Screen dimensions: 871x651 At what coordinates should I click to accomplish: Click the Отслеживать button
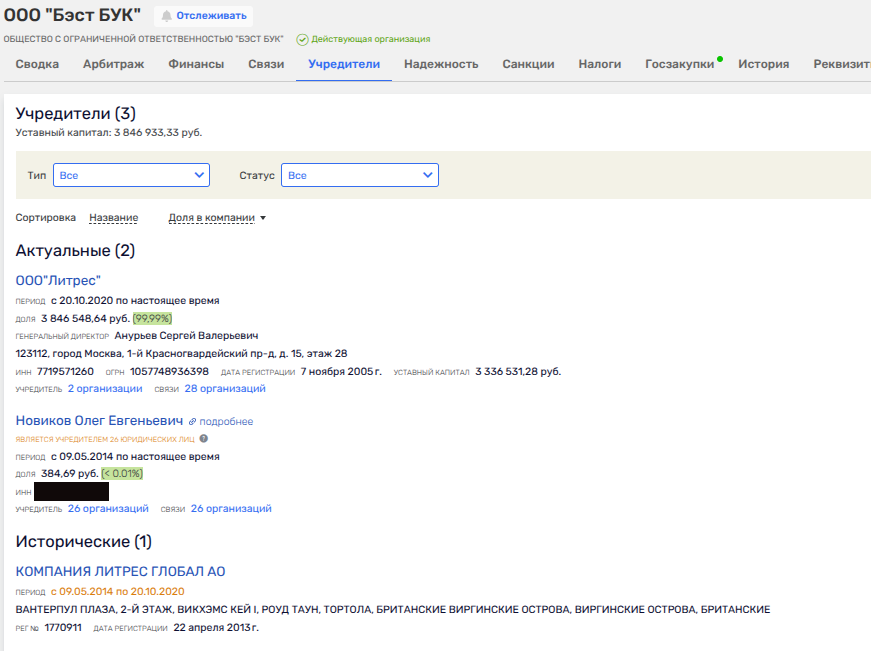[x=204, y=16]
